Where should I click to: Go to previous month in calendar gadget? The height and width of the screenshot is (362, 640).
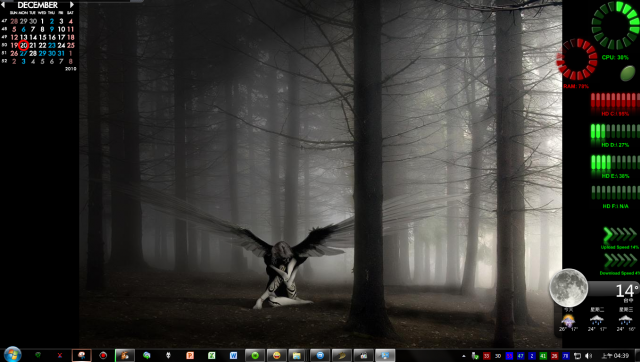pos(3,5)
